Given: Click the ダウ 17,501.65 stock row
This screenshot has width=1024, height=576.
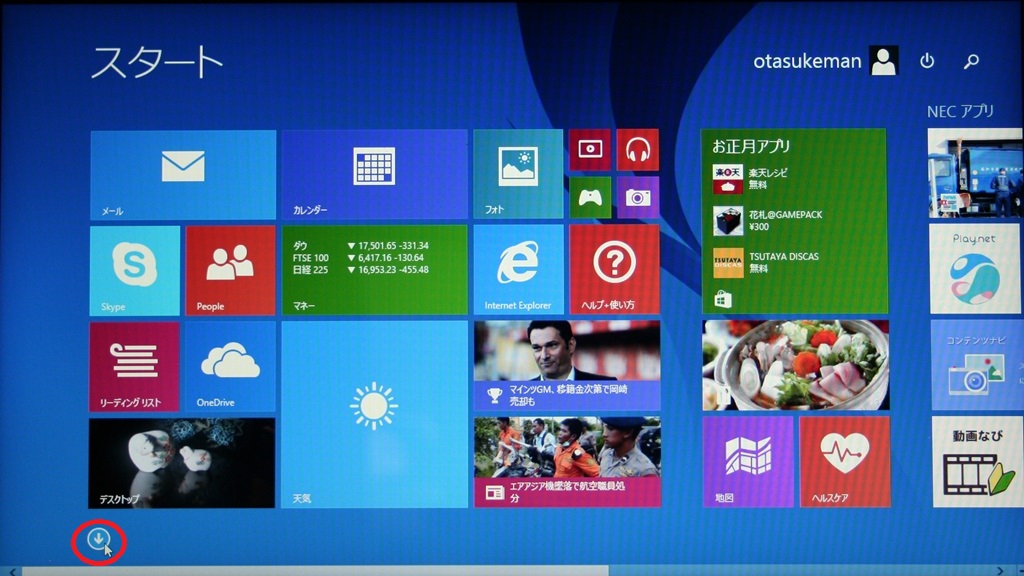Looking at the screenshot, I should [360, 246].
